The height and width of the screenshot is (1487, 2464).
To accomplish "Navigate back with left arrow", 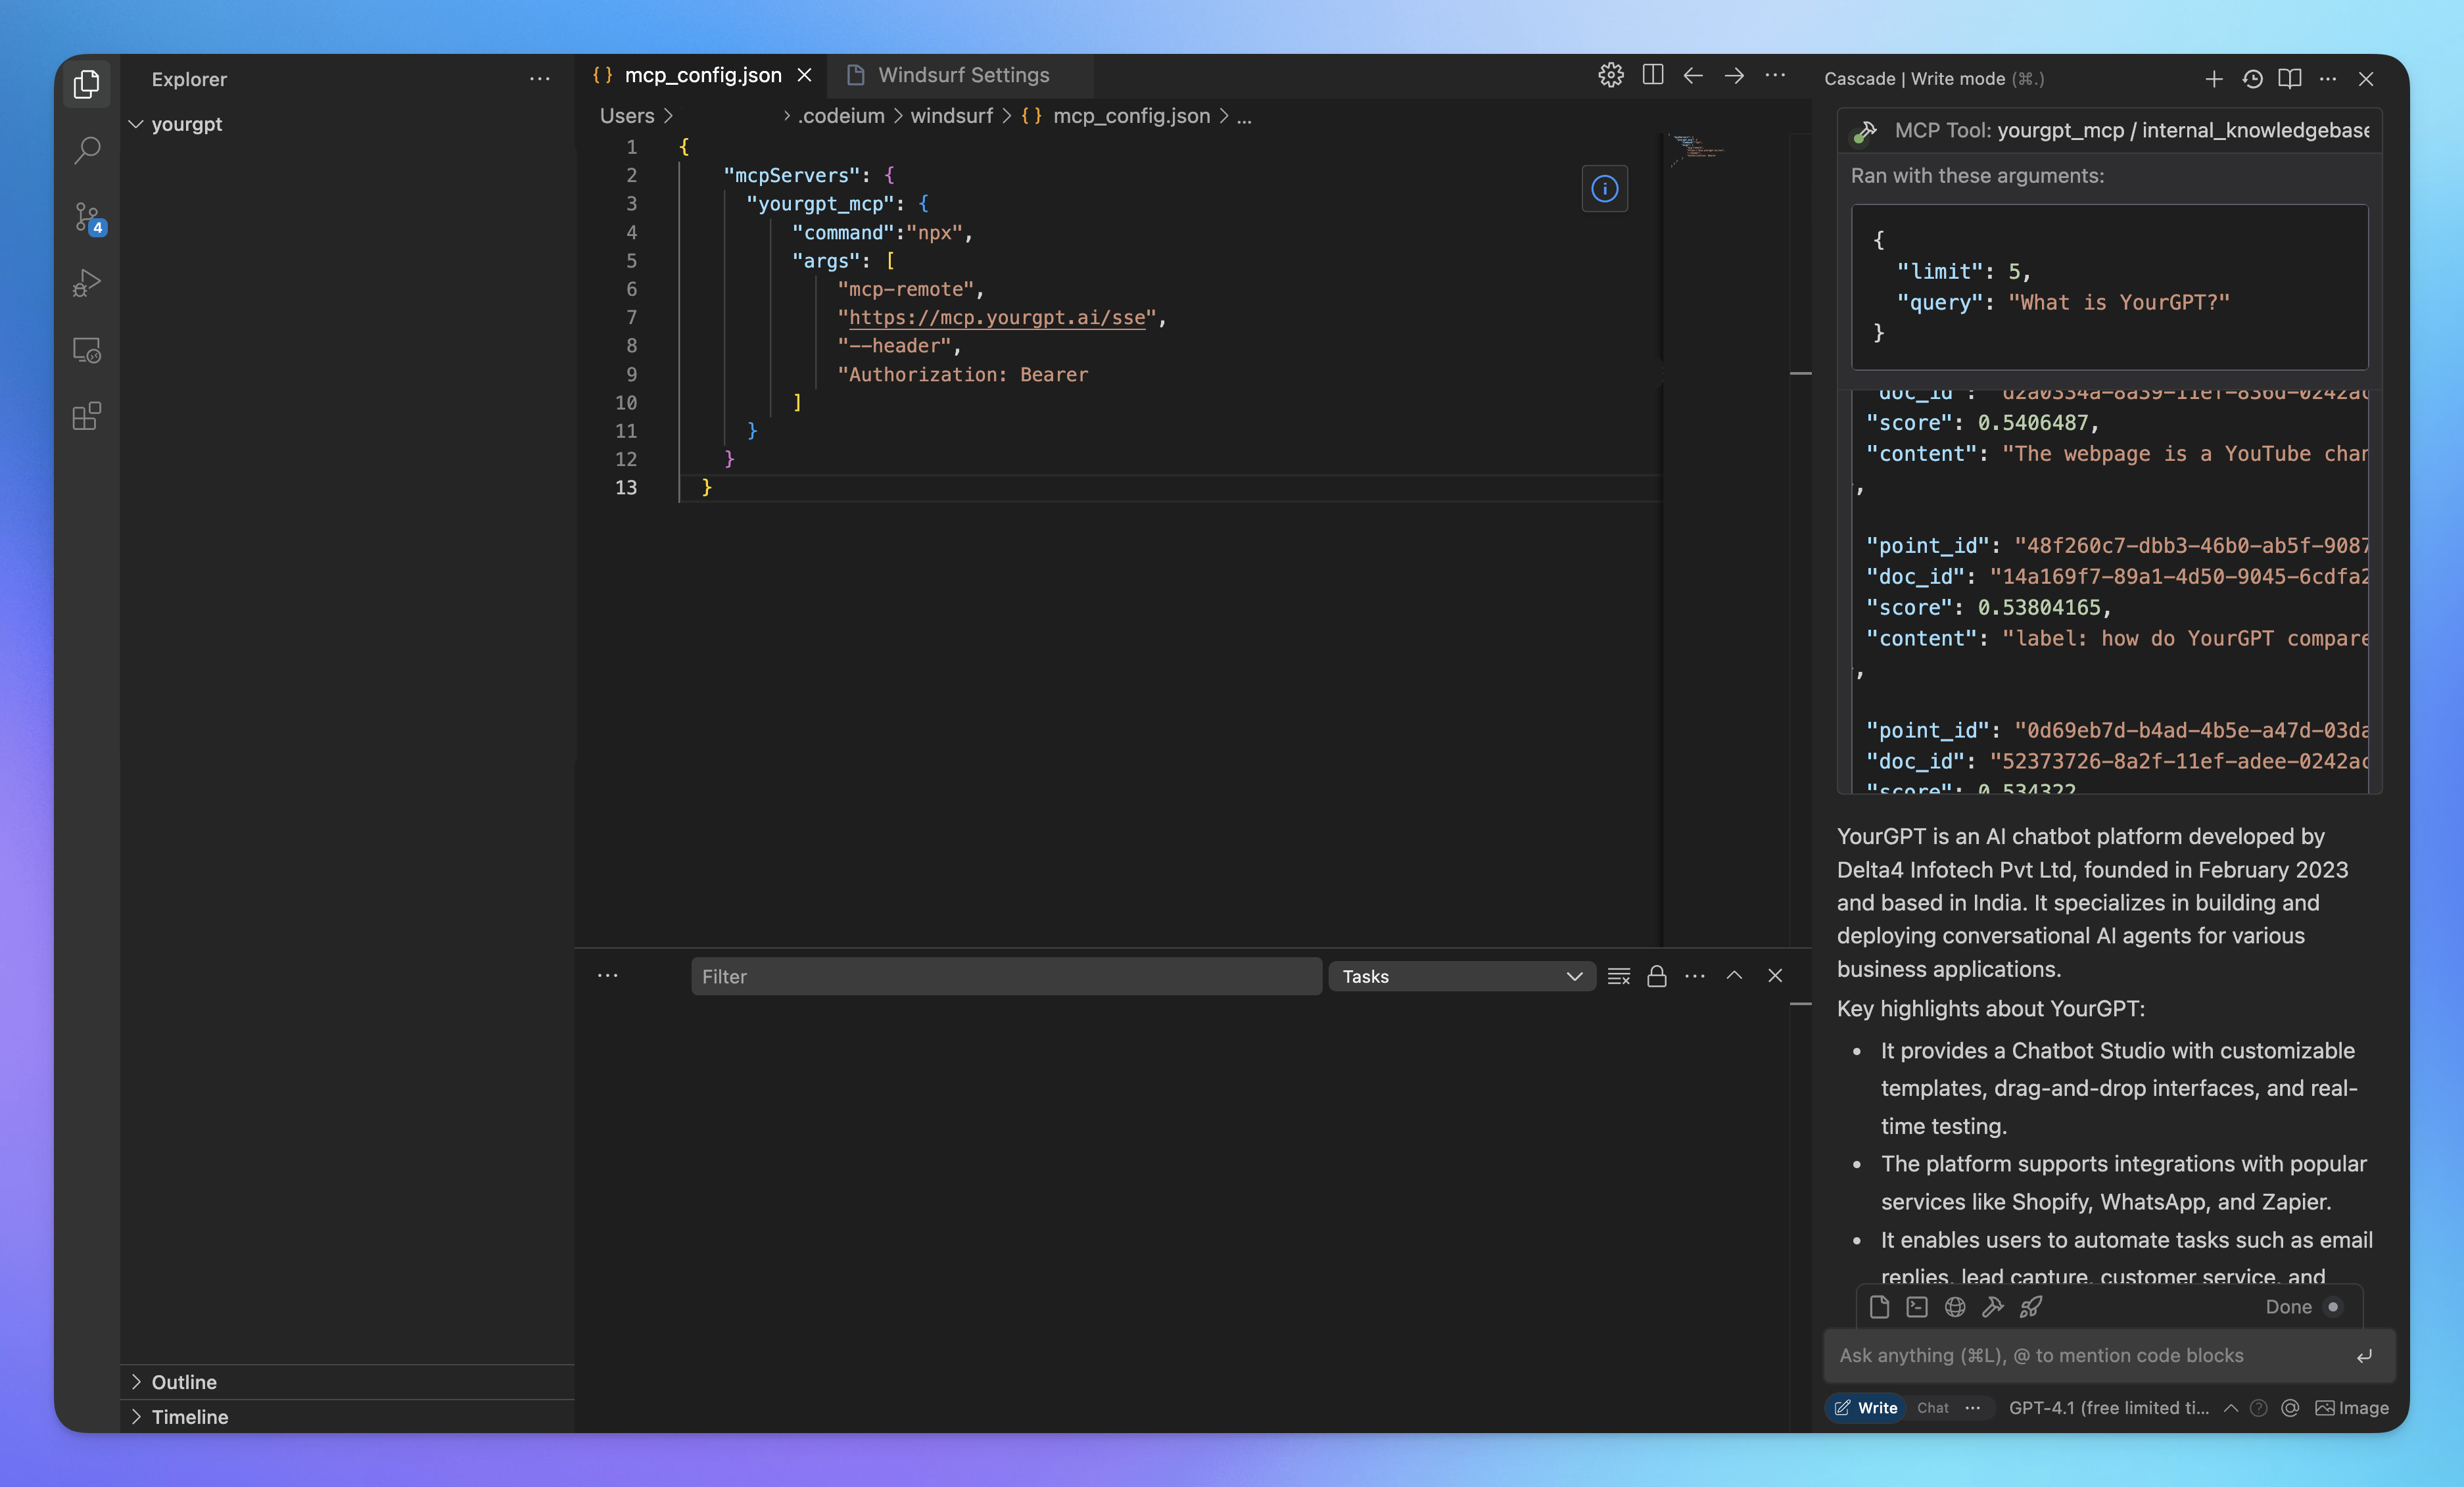I will point(1693,75).
